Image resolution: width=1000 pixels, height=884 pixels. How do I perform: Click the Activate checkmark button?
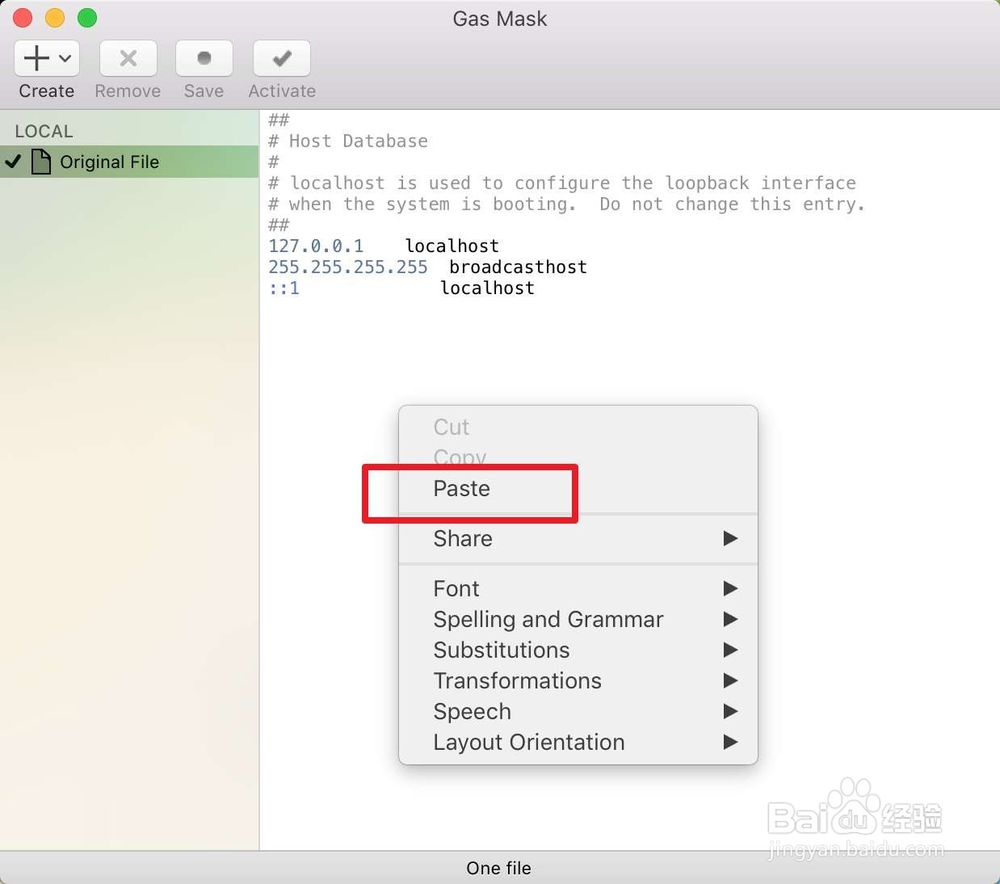pyautogui.click(x=282, y=58)
